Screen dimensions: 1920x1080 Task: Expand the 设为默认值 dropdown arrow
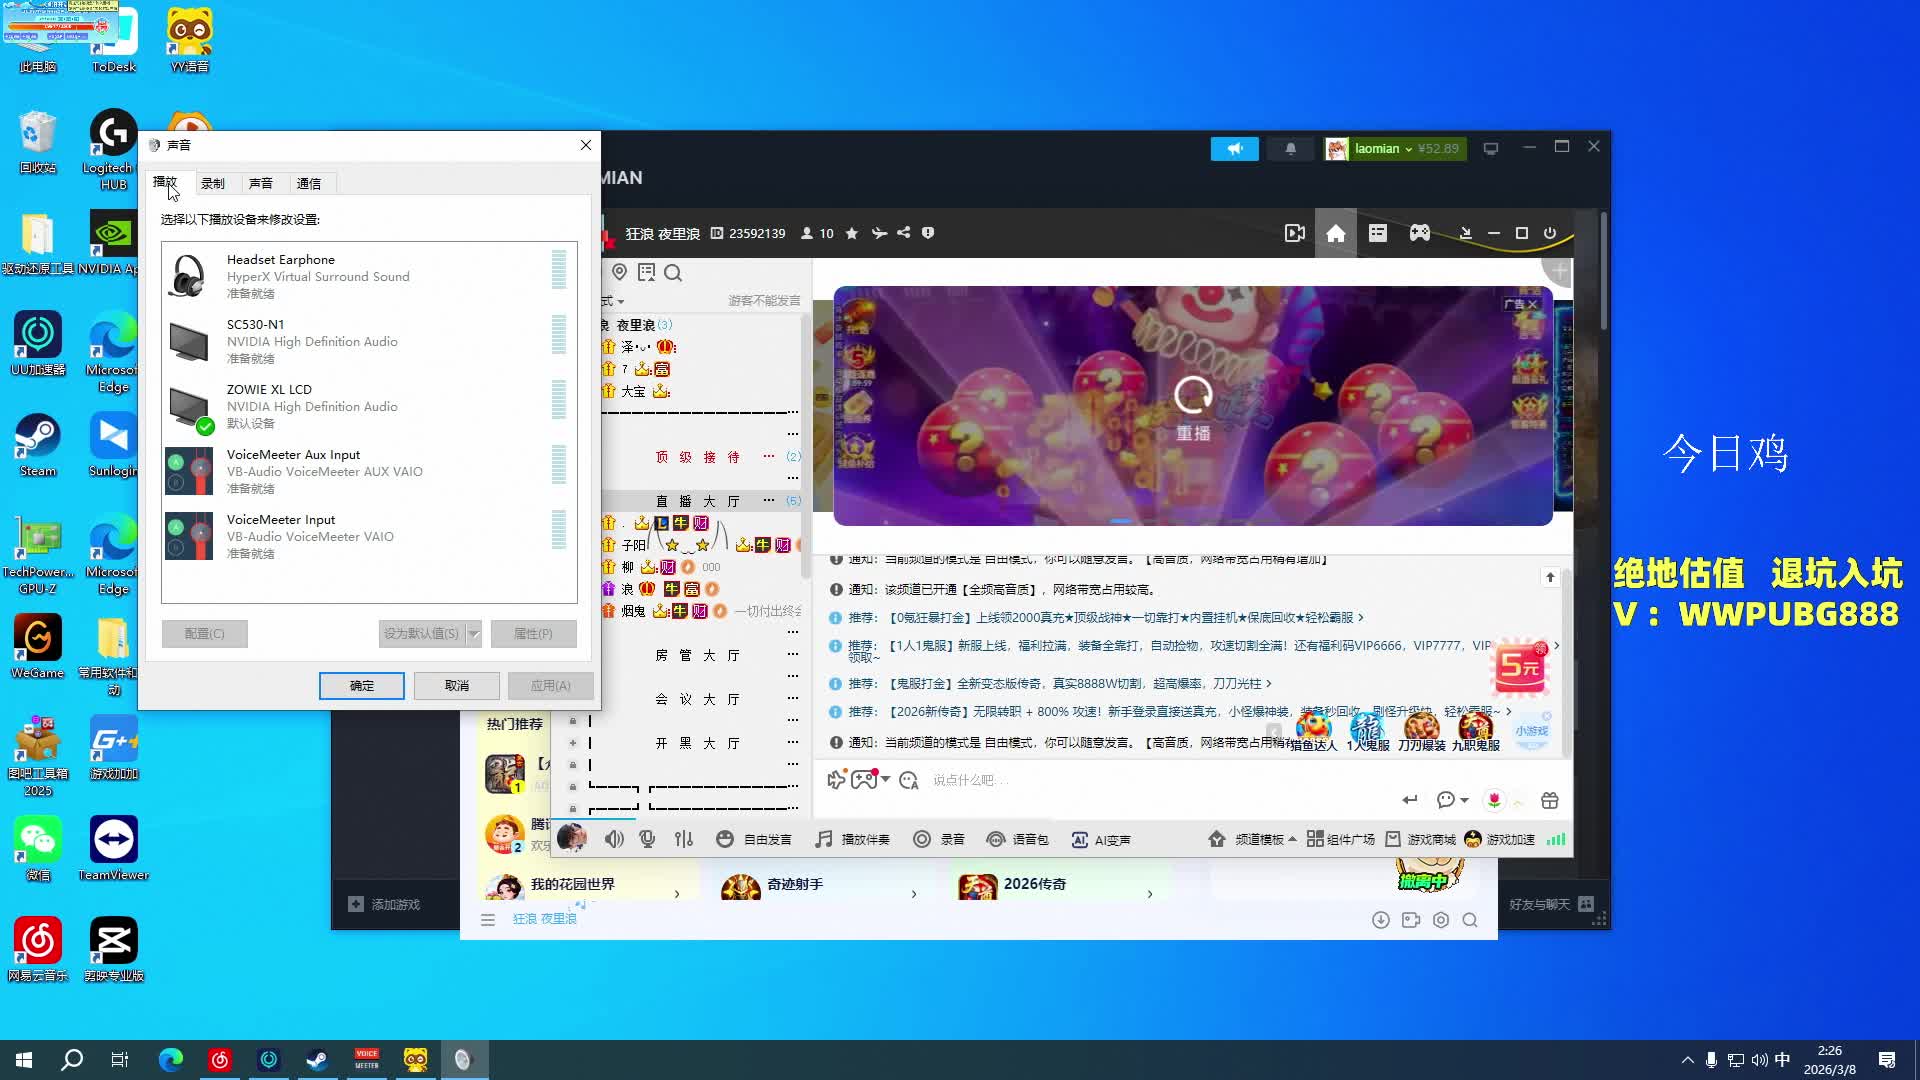click(x=474, y=633)
